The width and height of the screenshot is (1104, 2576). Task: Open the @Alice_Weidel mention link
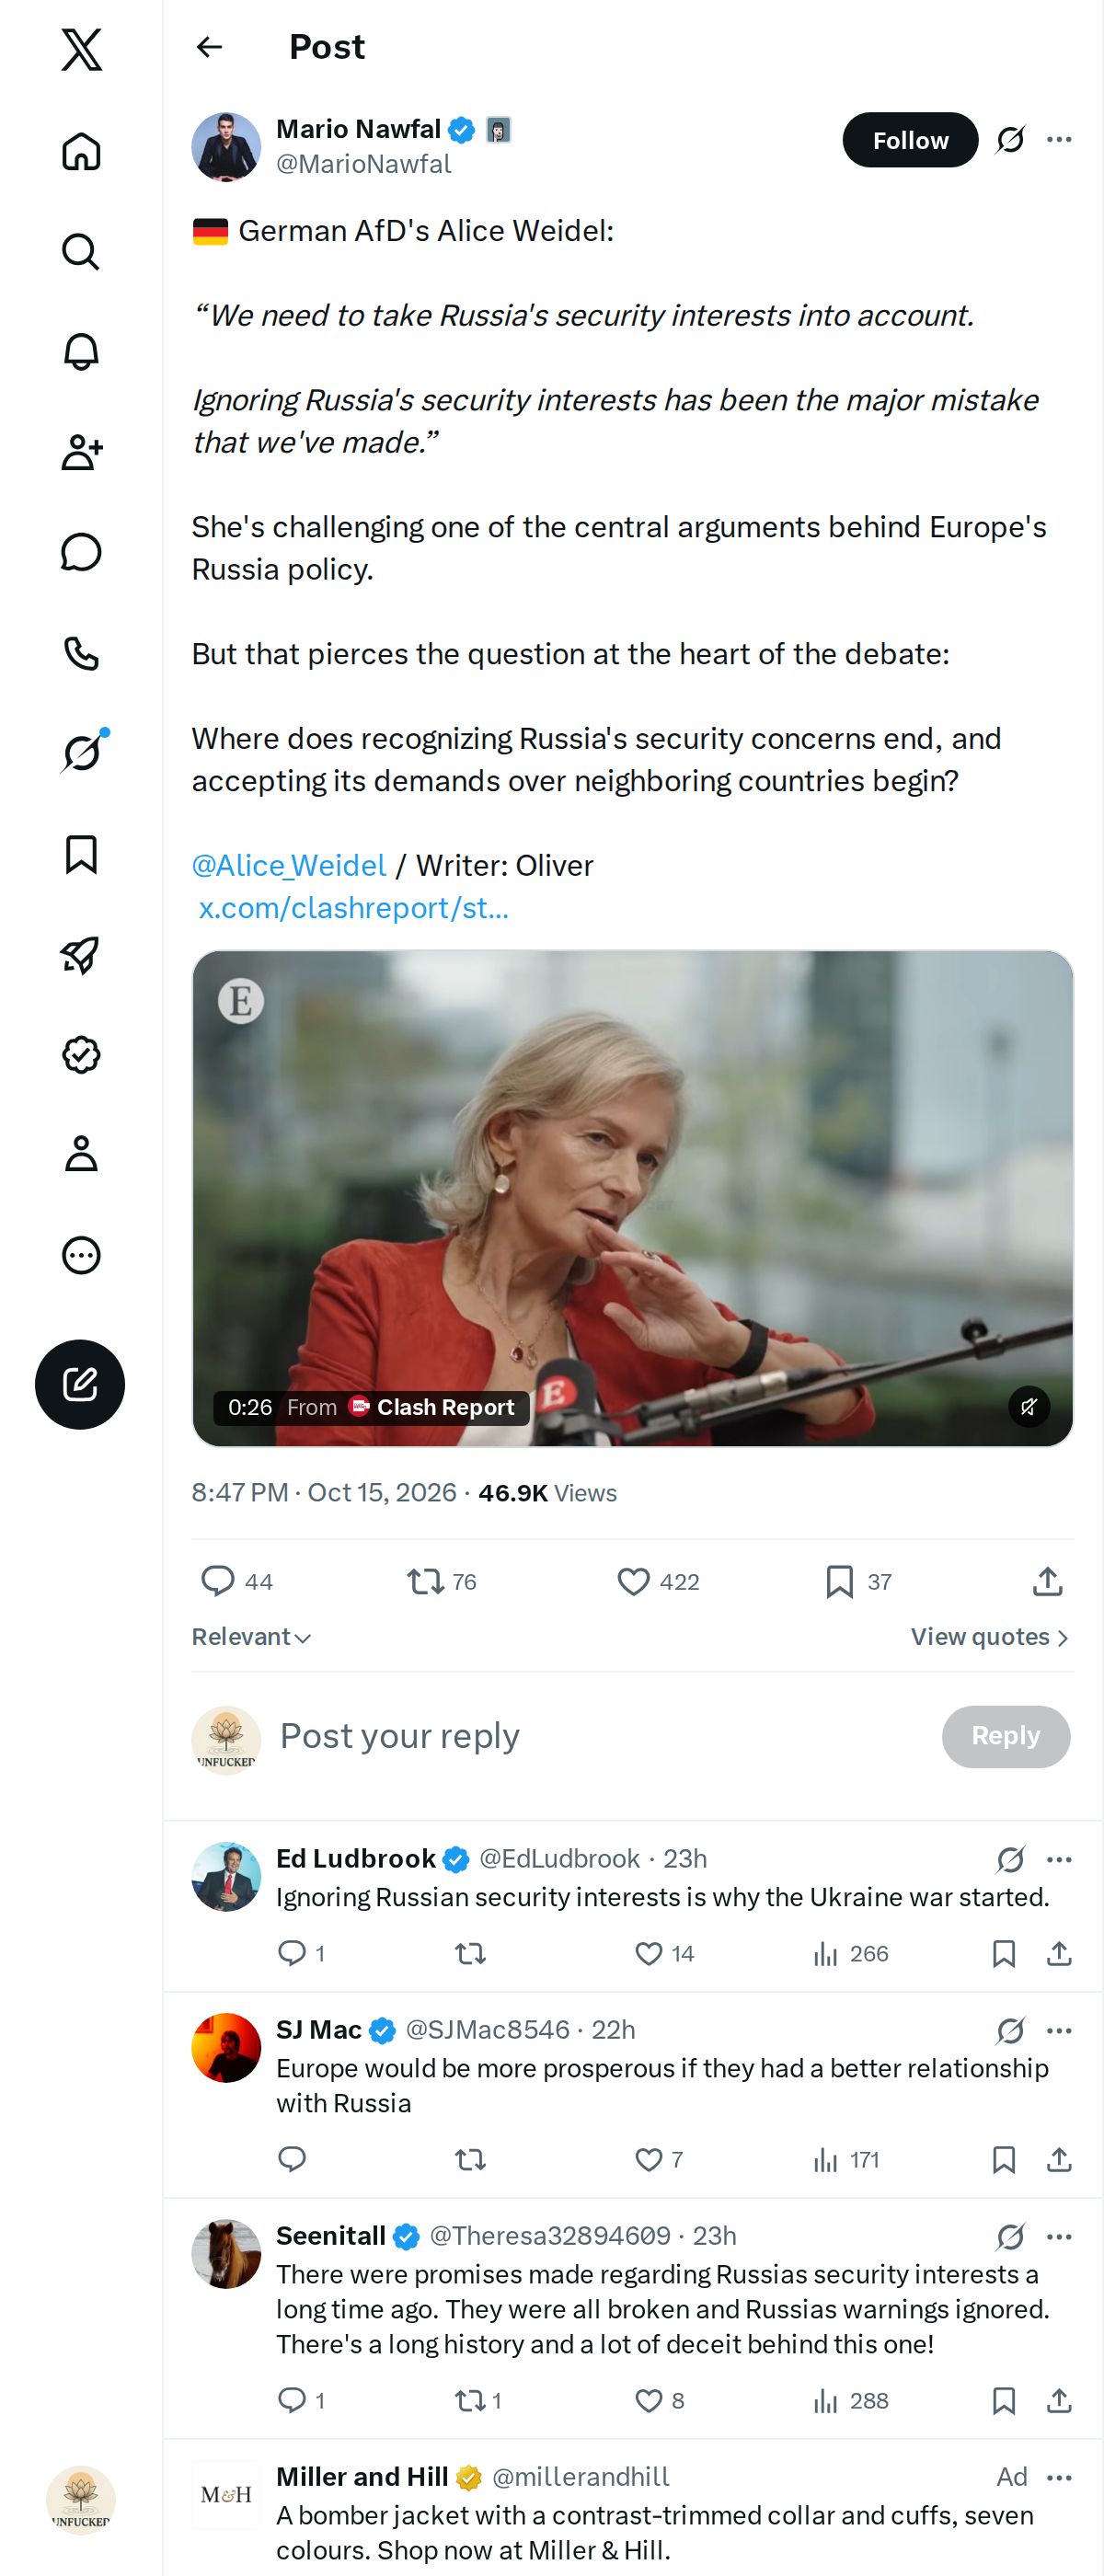(x=289, y=865)
